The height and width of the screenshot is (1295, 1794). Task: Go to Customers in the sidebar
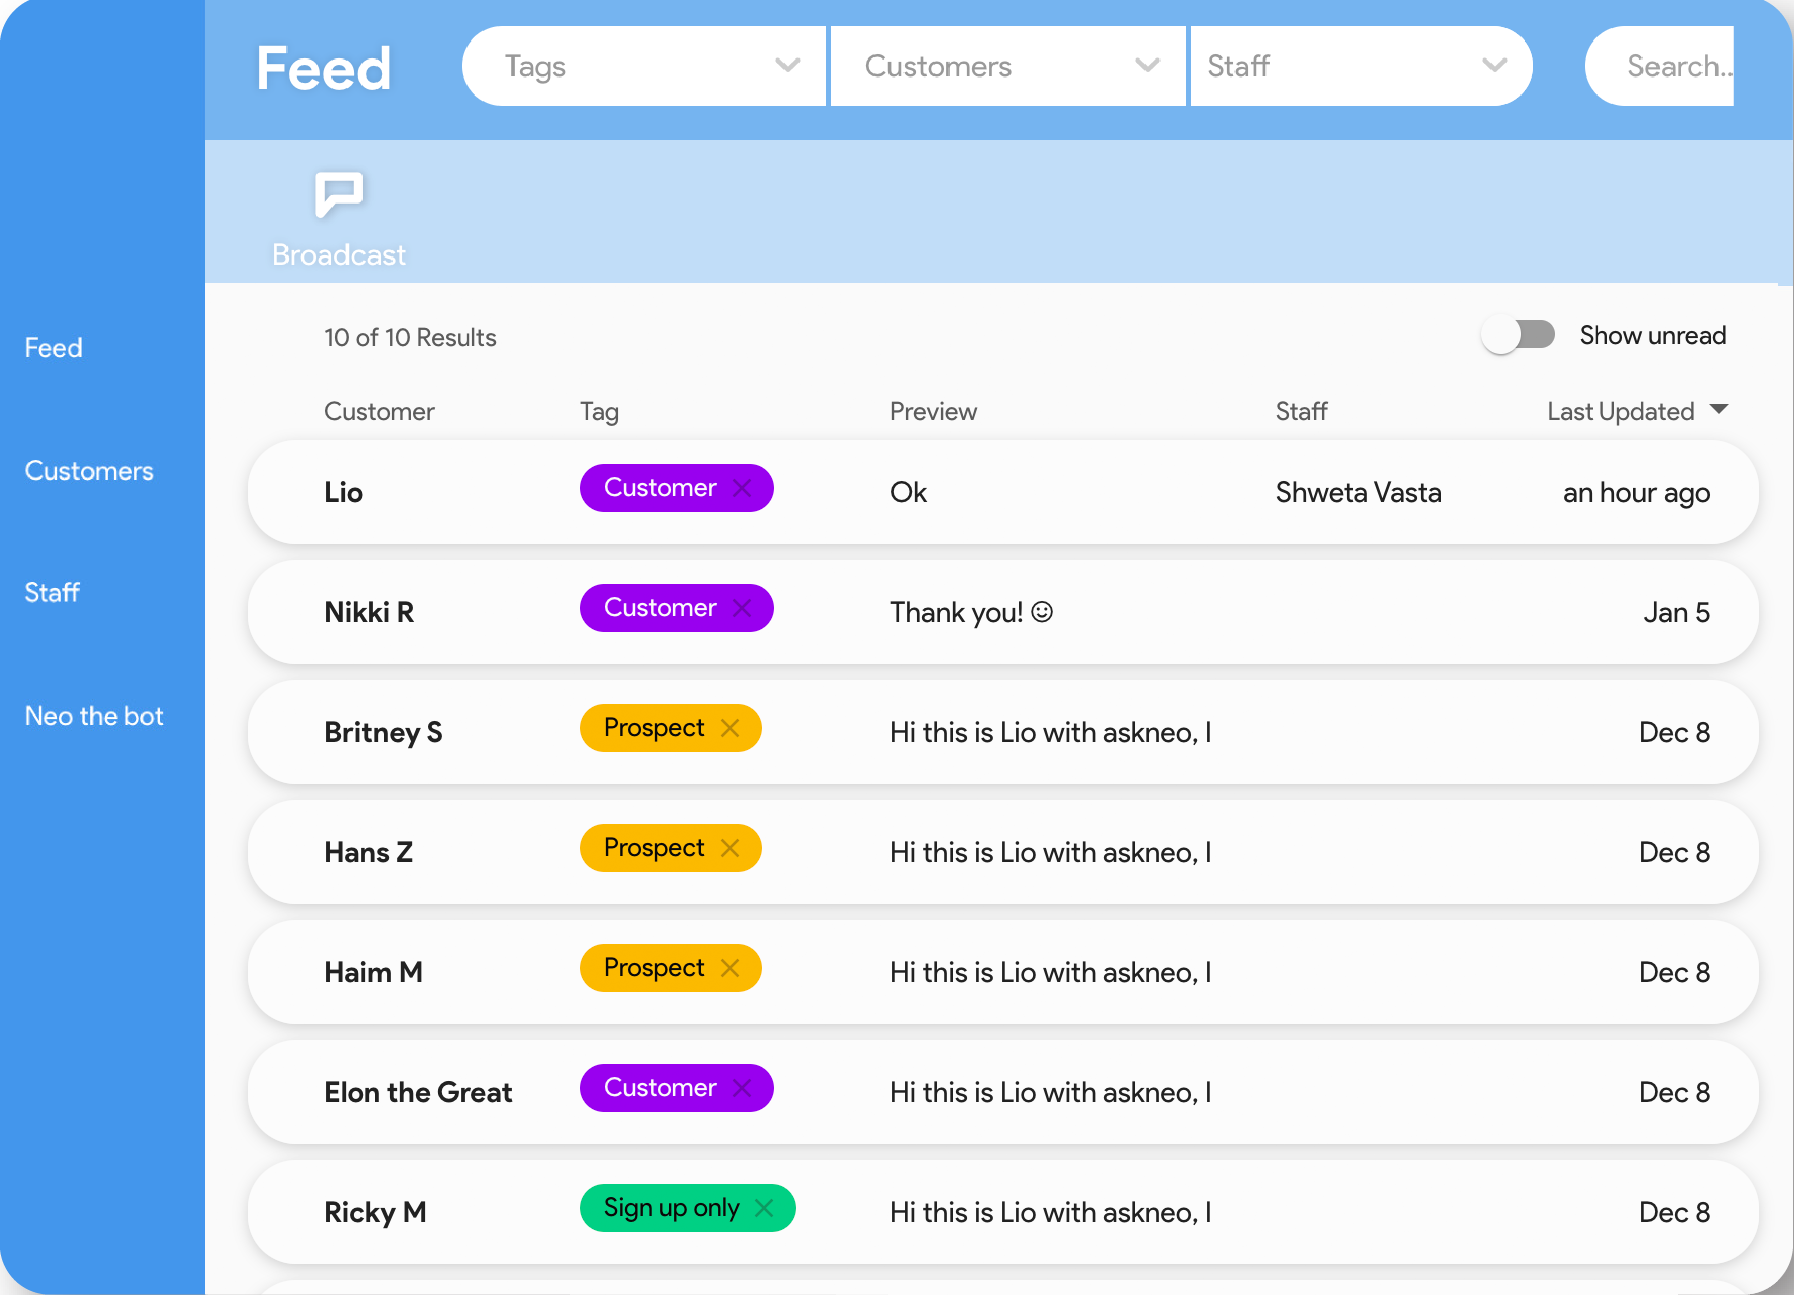coord(89,471)
